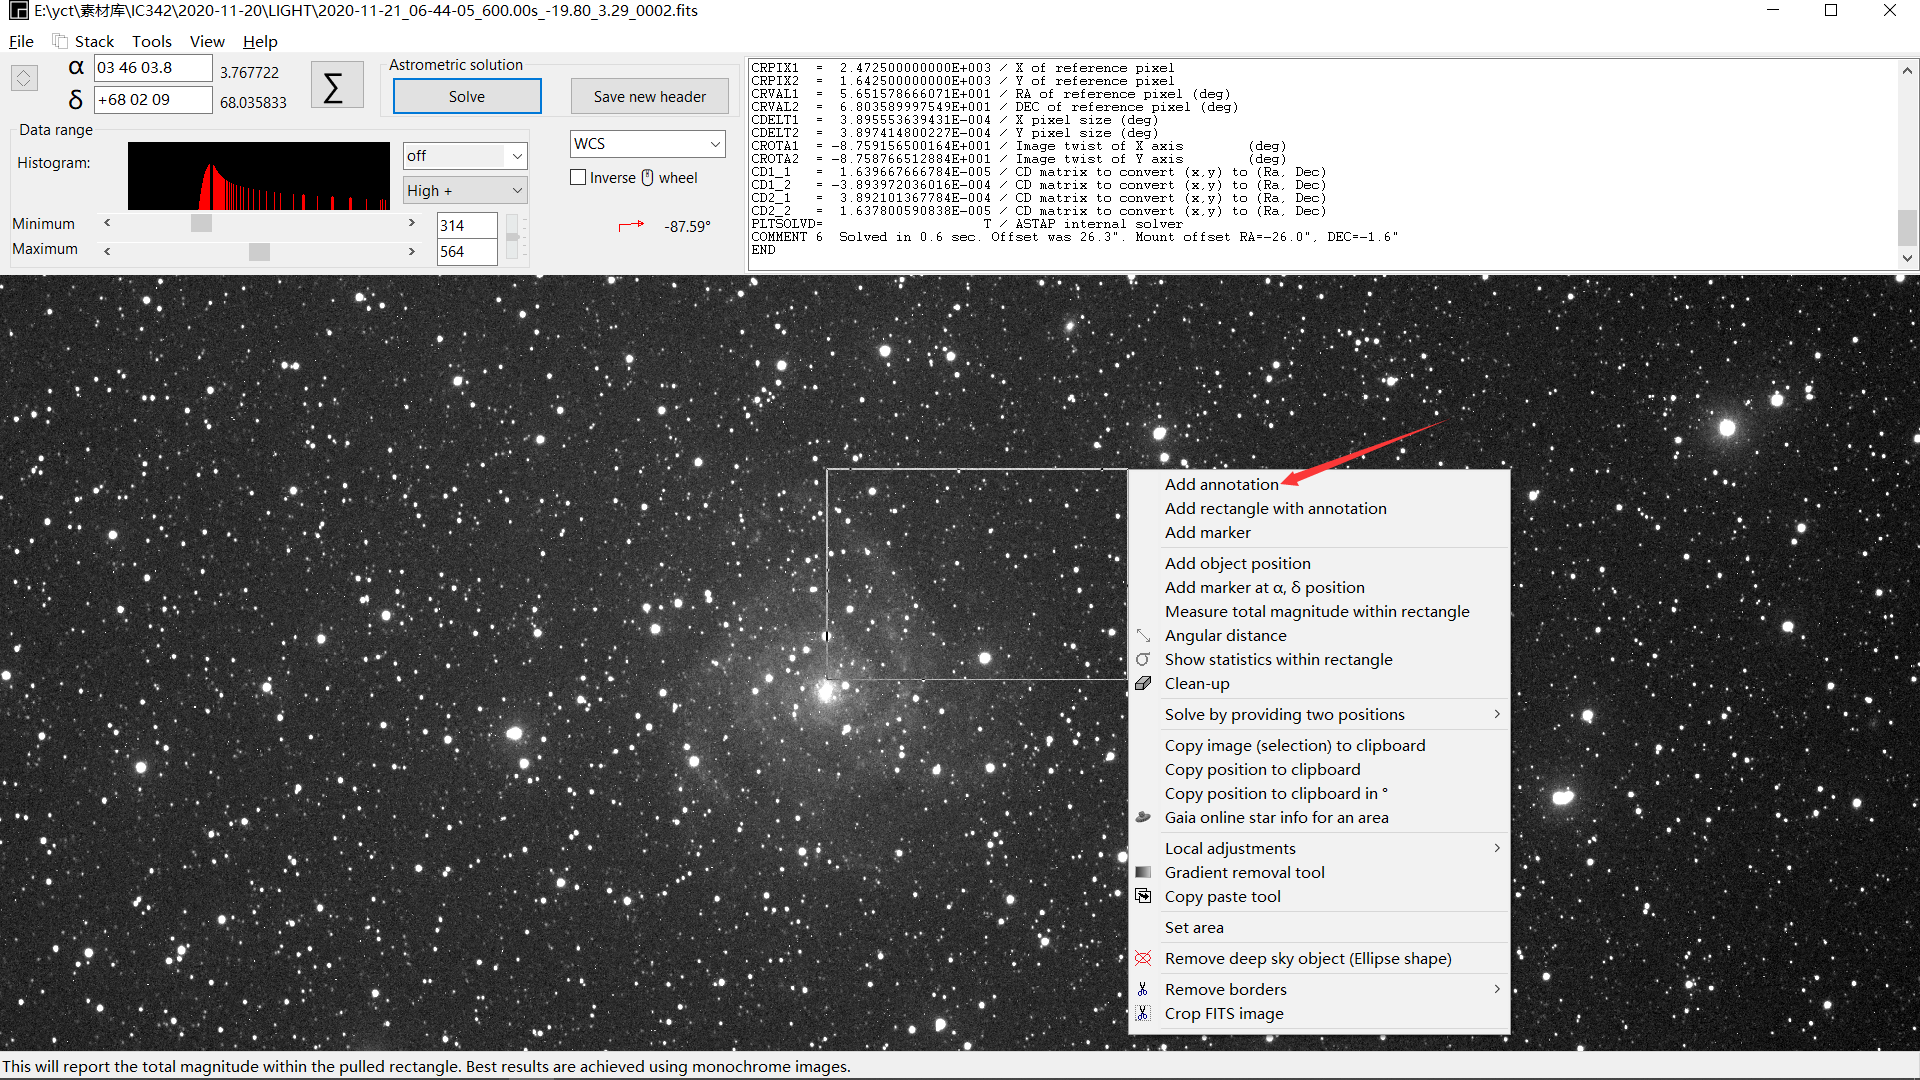Click the ASTAP app icon in title bar
Screen dimensions: 1920x1080
point(18,11)
